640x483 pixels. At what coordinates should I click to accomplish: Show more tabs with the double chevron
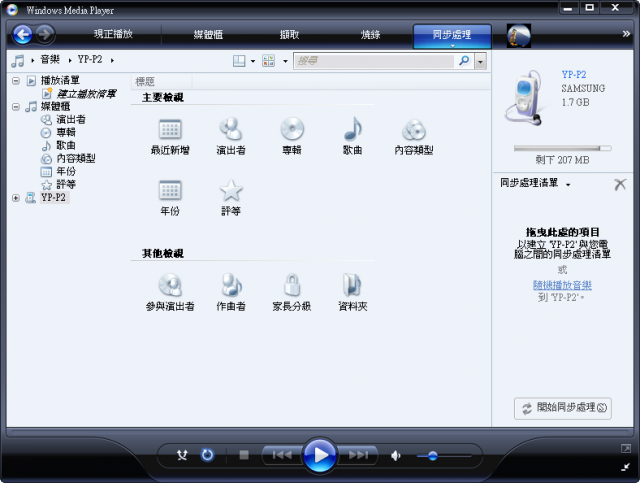626,34
